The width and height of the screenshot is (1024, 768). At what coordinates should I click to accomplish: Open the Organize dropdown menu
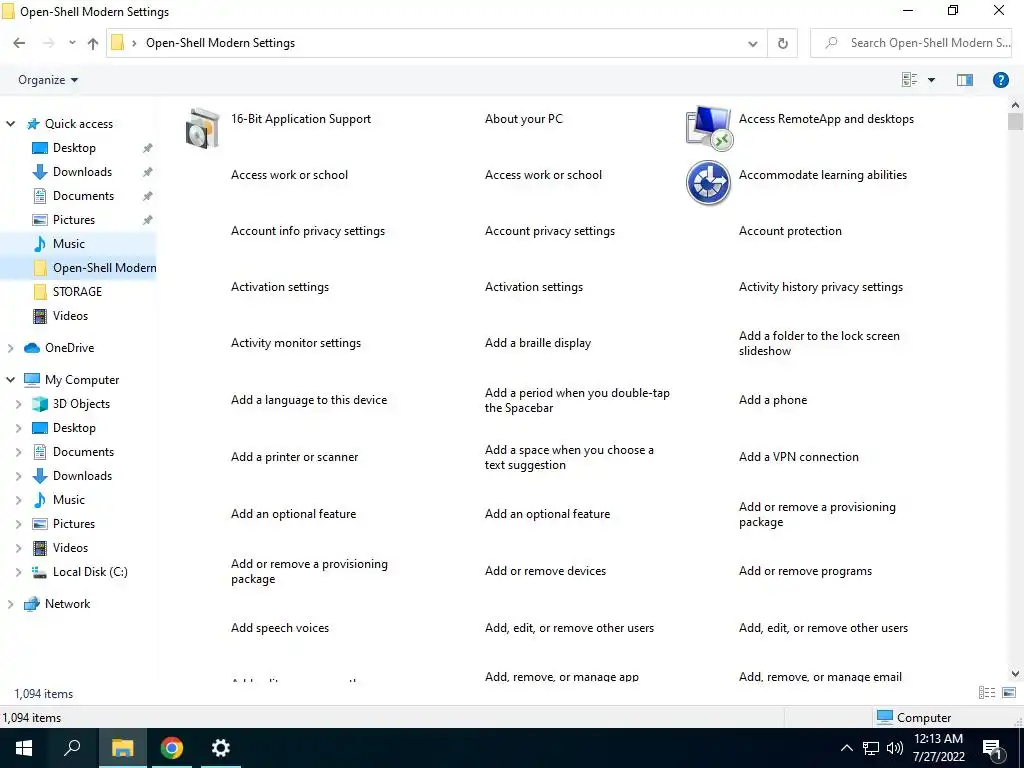coord(48,80)
